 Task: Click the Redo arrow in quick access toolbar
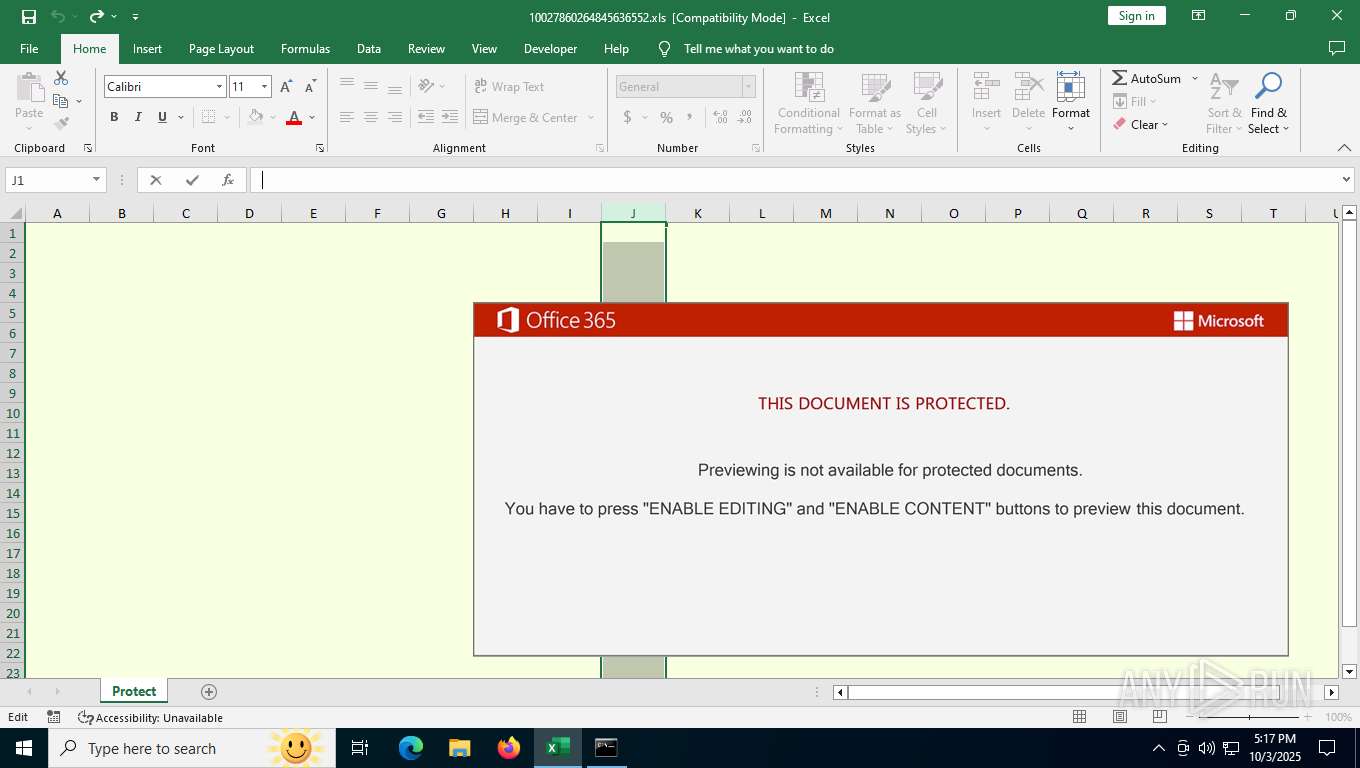tap(97, 16)
